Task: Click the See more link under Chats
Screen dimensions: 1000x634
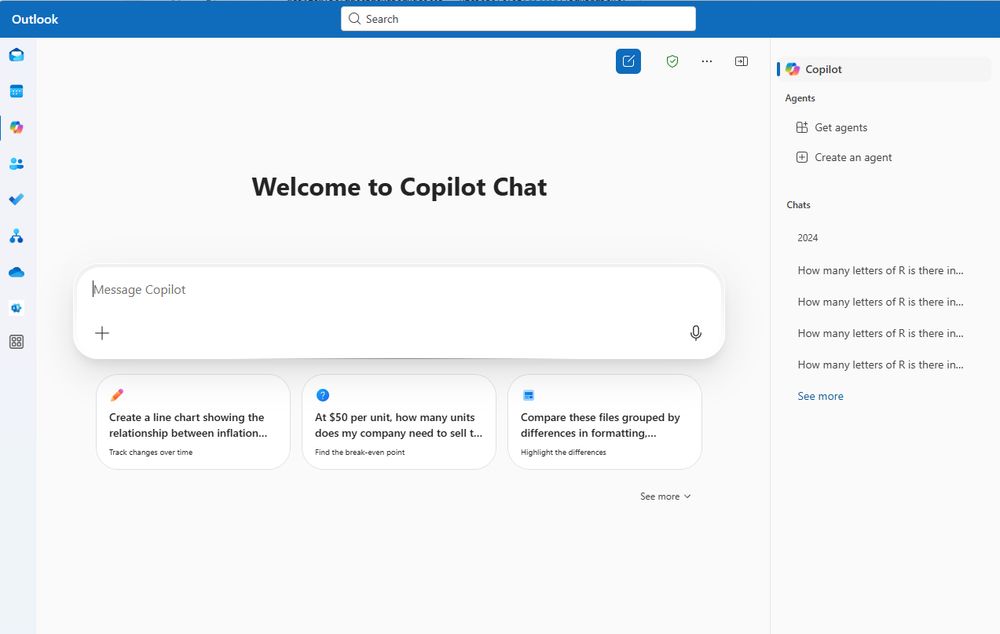Action: click(x=820, y=396)
